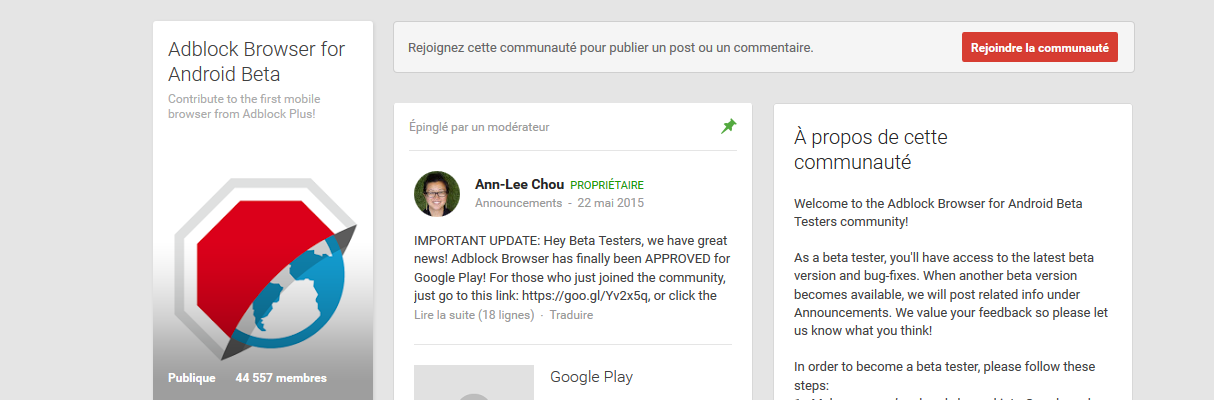Open the Google Play attachment title
The height and width of the screenshot is (400, 1214).
click(591, 377)
